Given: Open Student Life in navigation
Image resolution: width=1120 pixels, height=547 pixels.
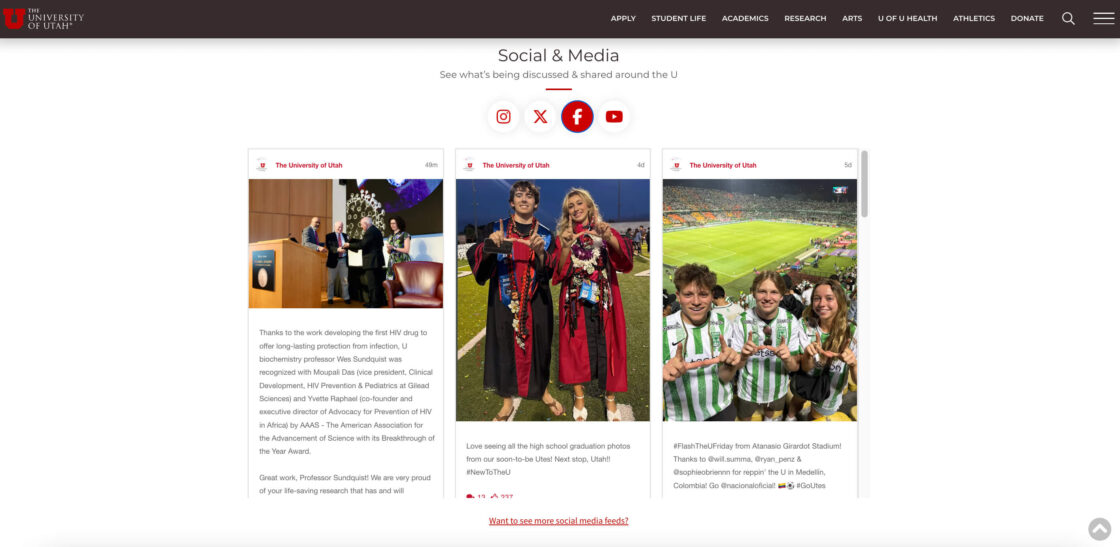Looking at the screenshot, I should click(679, 19).
